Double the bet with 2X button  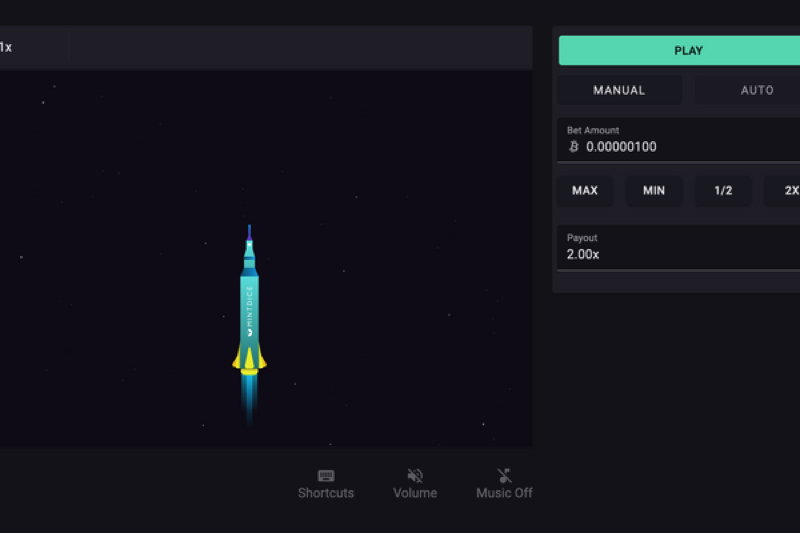[783, 191]
